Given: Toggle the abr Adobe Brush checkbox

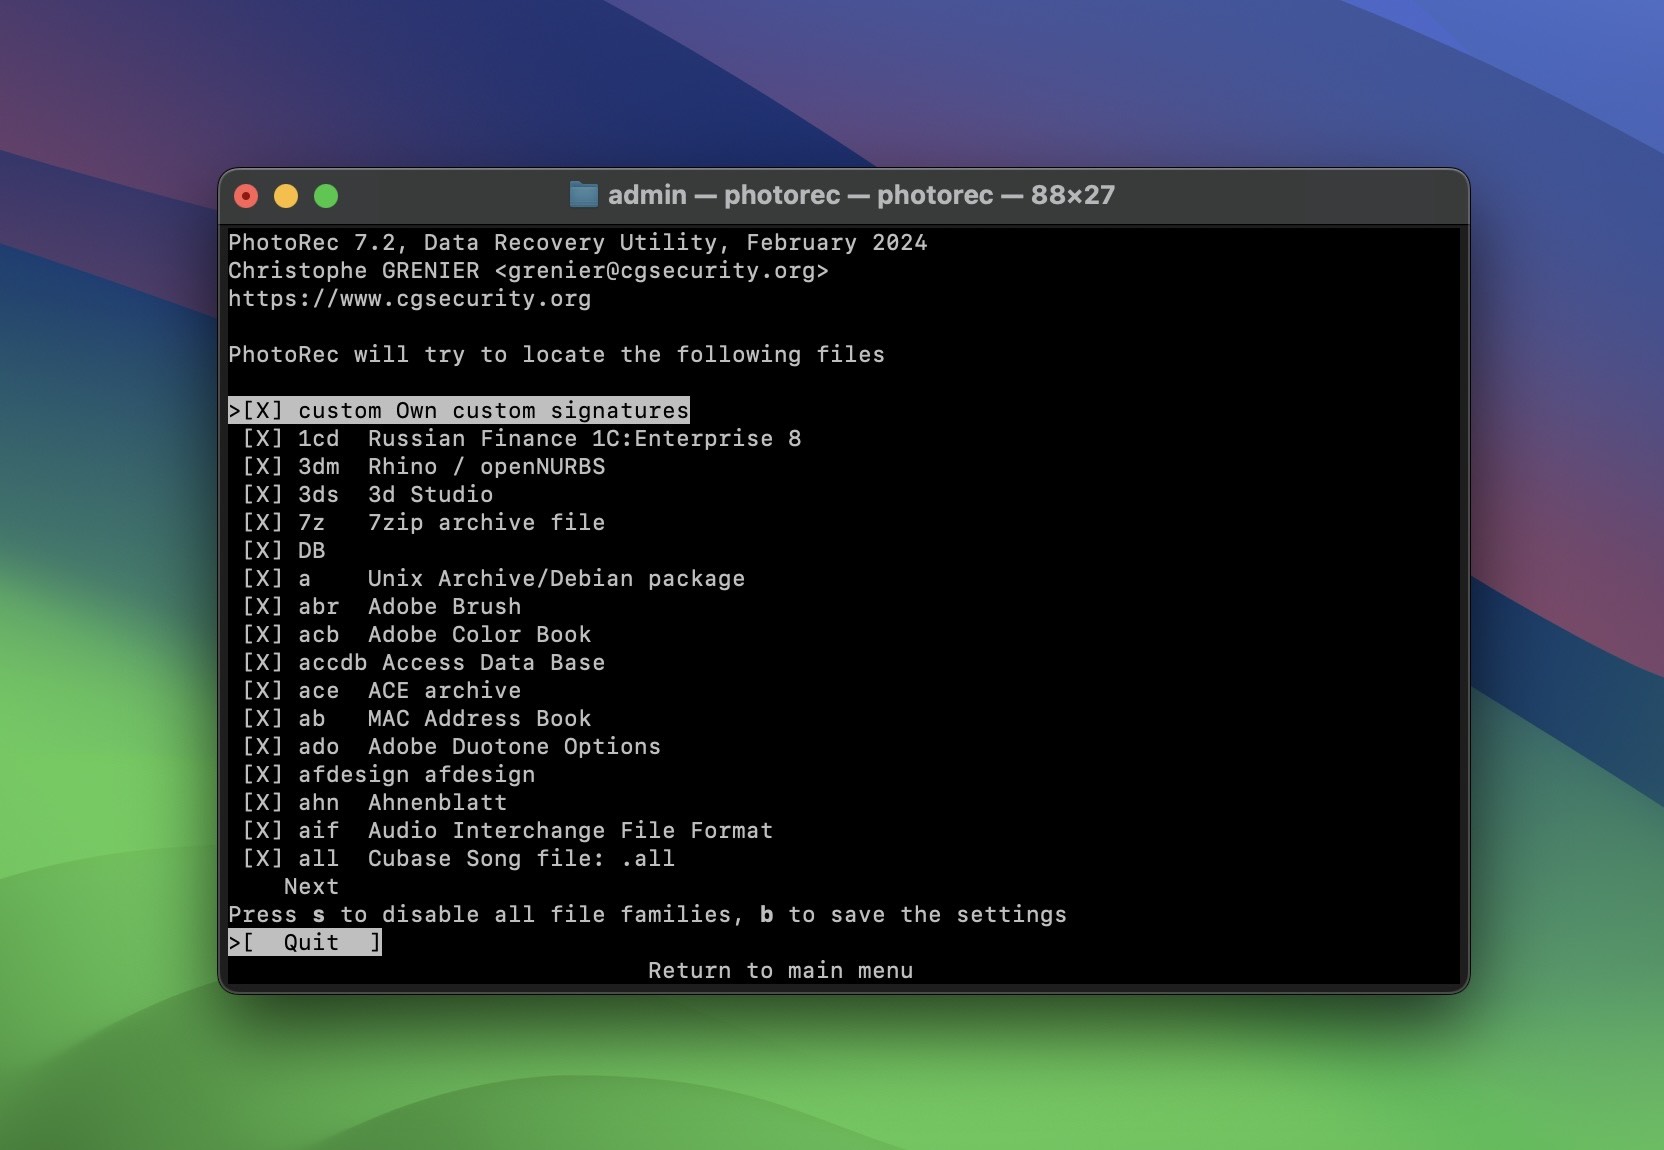Looking at the screenshot, I should (x=263, y=607).
